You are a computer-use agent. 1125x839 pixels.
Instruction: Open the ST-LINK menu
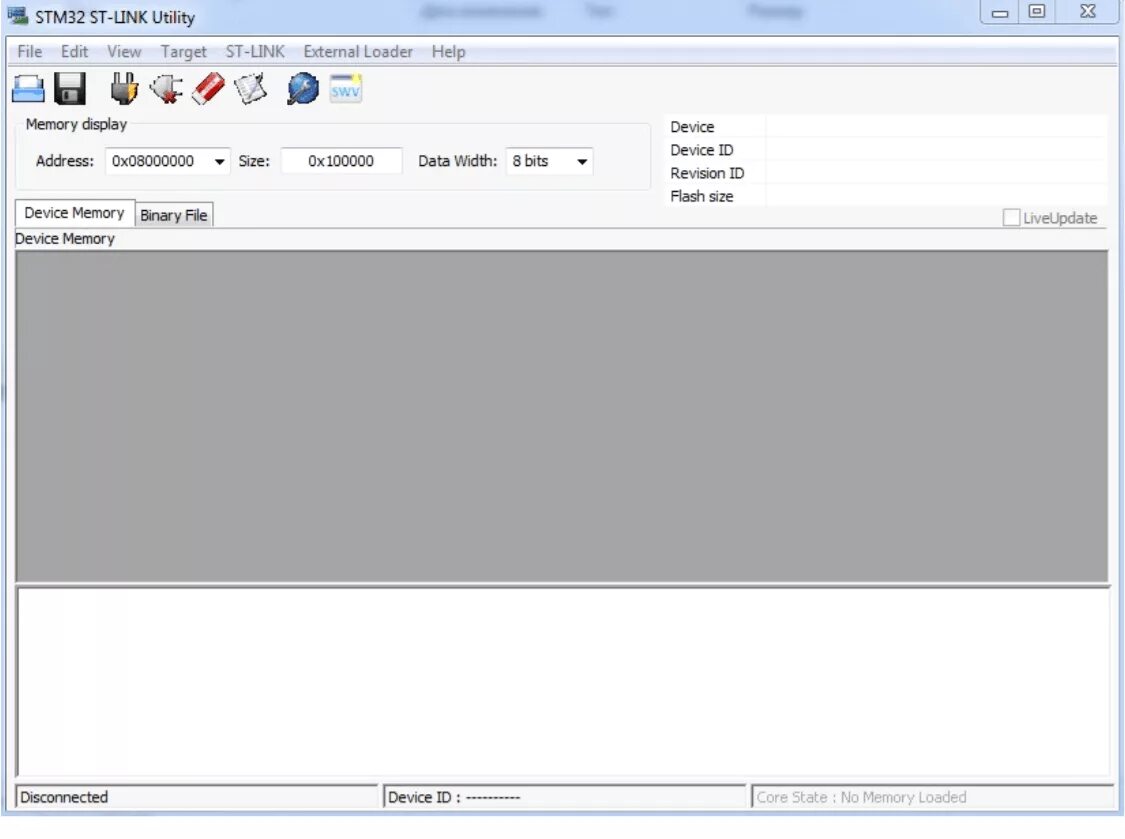pos(255,52)
